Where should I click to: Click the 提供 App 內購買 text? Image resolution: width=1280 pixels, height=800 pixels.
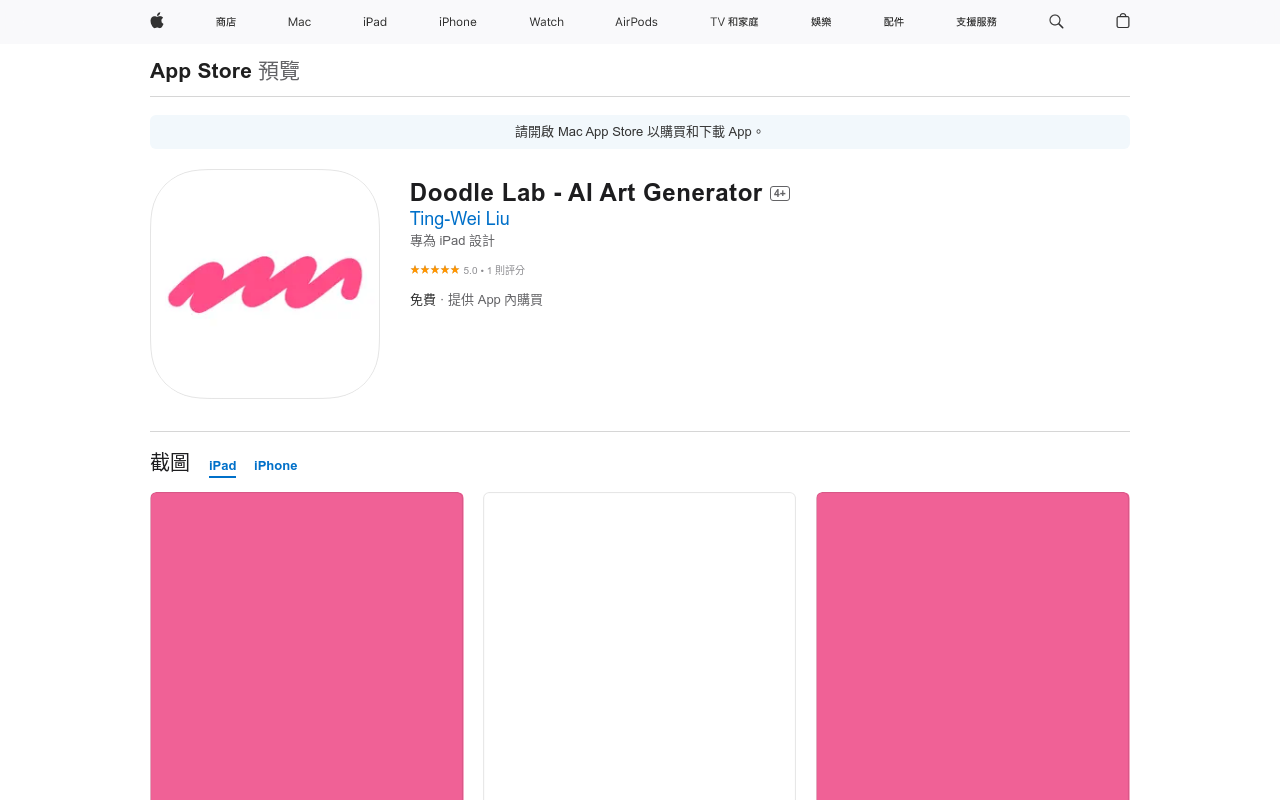pos(495,300)
